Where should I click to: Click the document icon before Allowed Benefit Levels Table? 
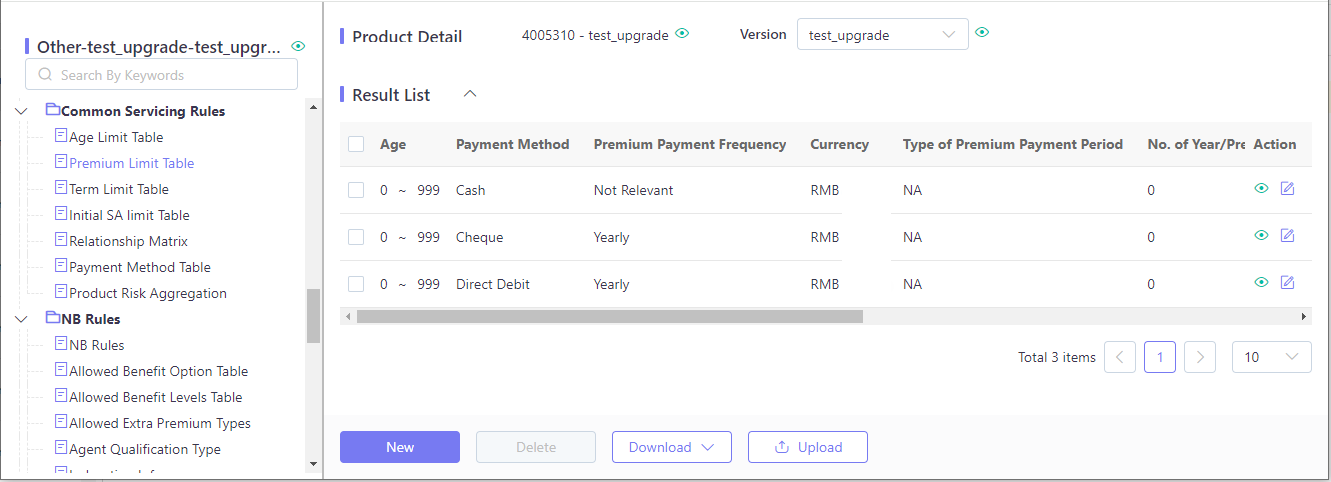coord(60,396)
